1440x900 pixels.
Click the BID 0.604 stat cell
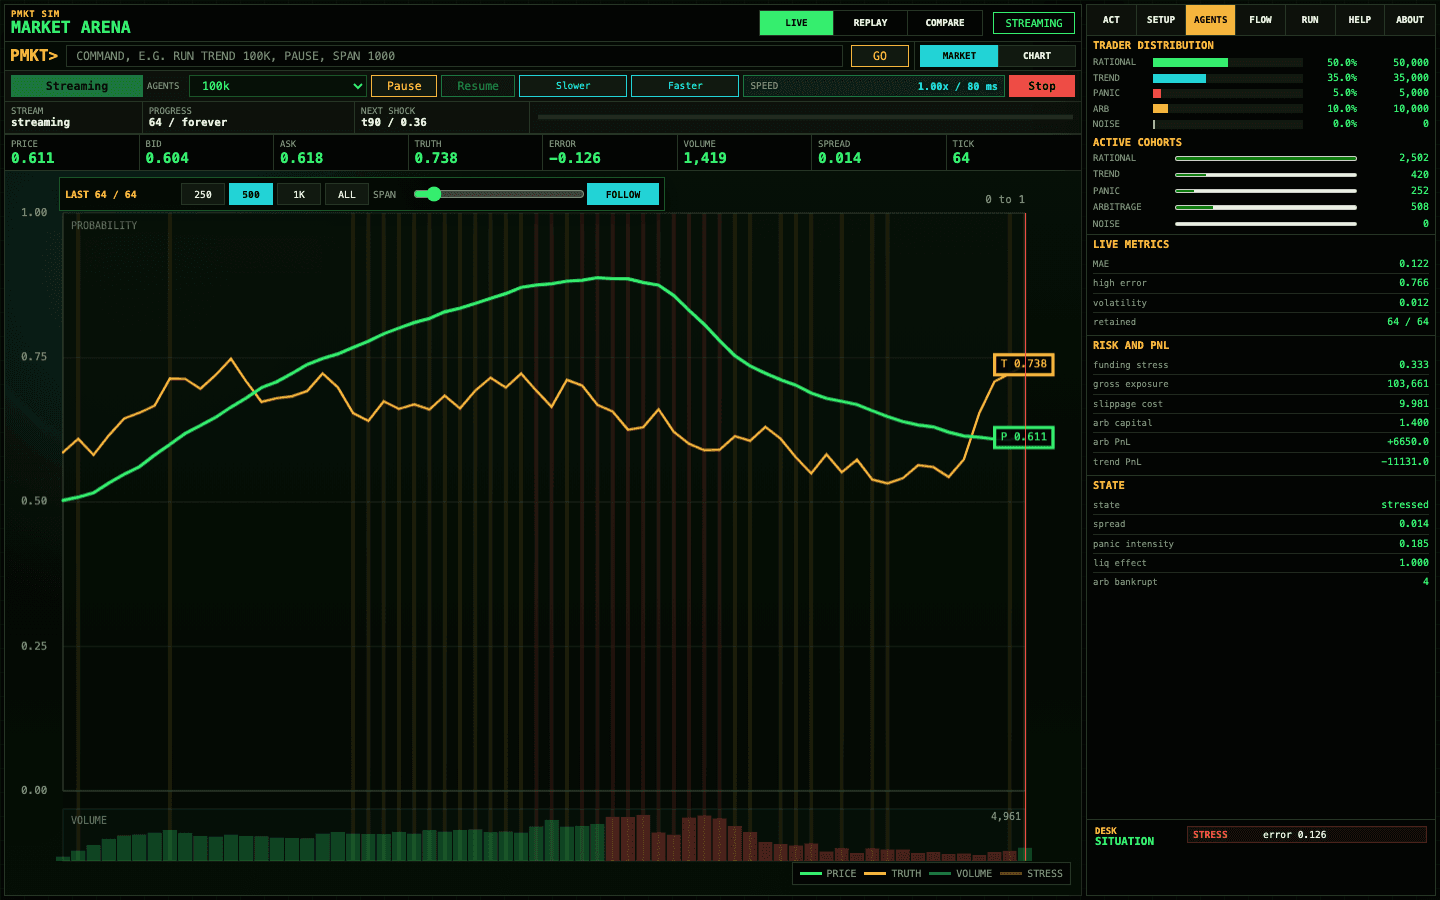(x=206, y=152)
